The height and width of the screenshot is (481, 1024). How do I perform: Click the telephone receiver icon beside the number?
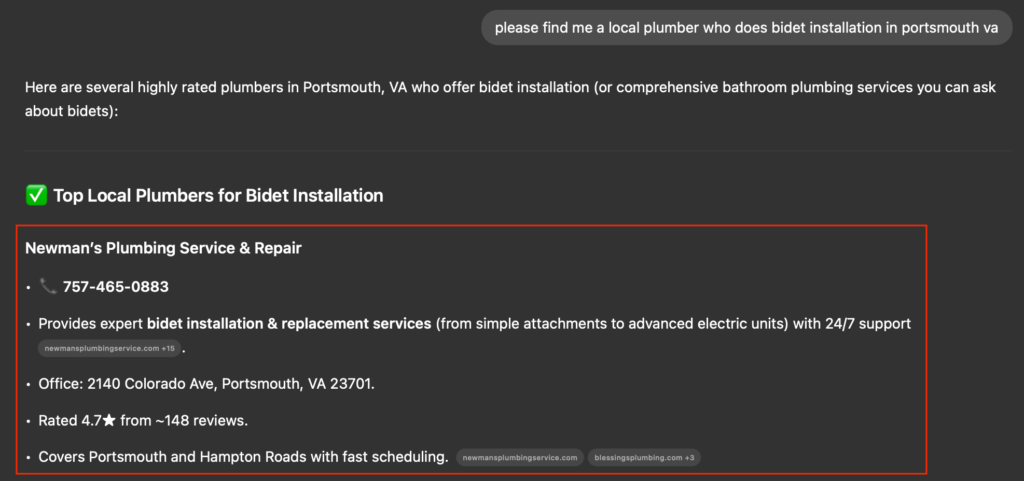click(48, 286)
